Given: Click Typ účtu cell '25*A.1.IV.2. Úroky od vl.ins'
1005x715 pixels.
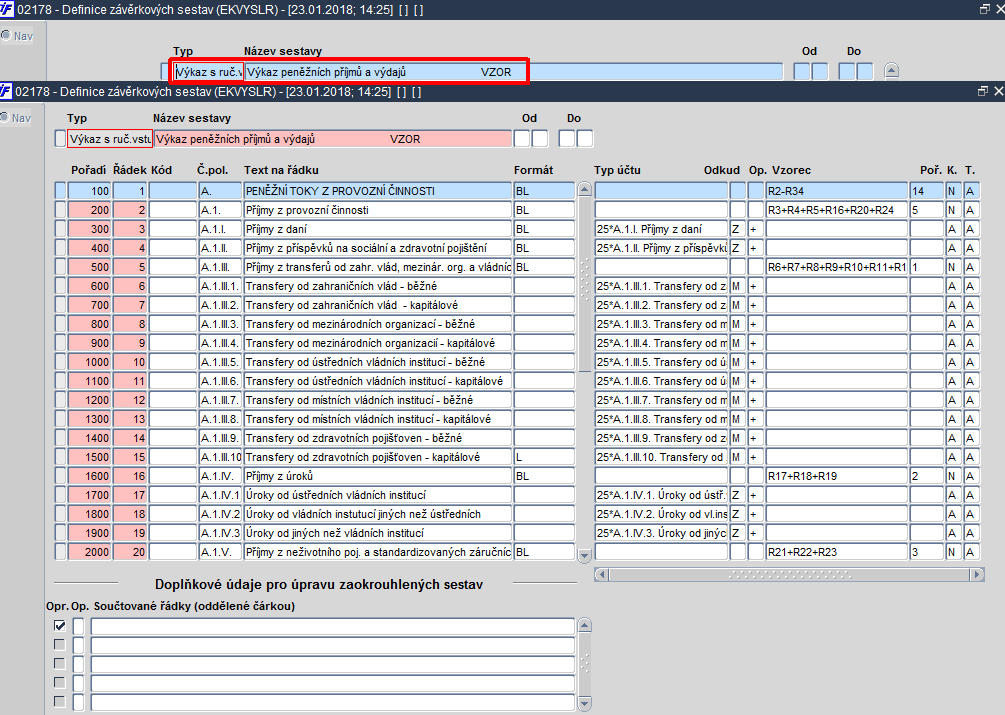Looking at the screenshot, I should point(661,514).
